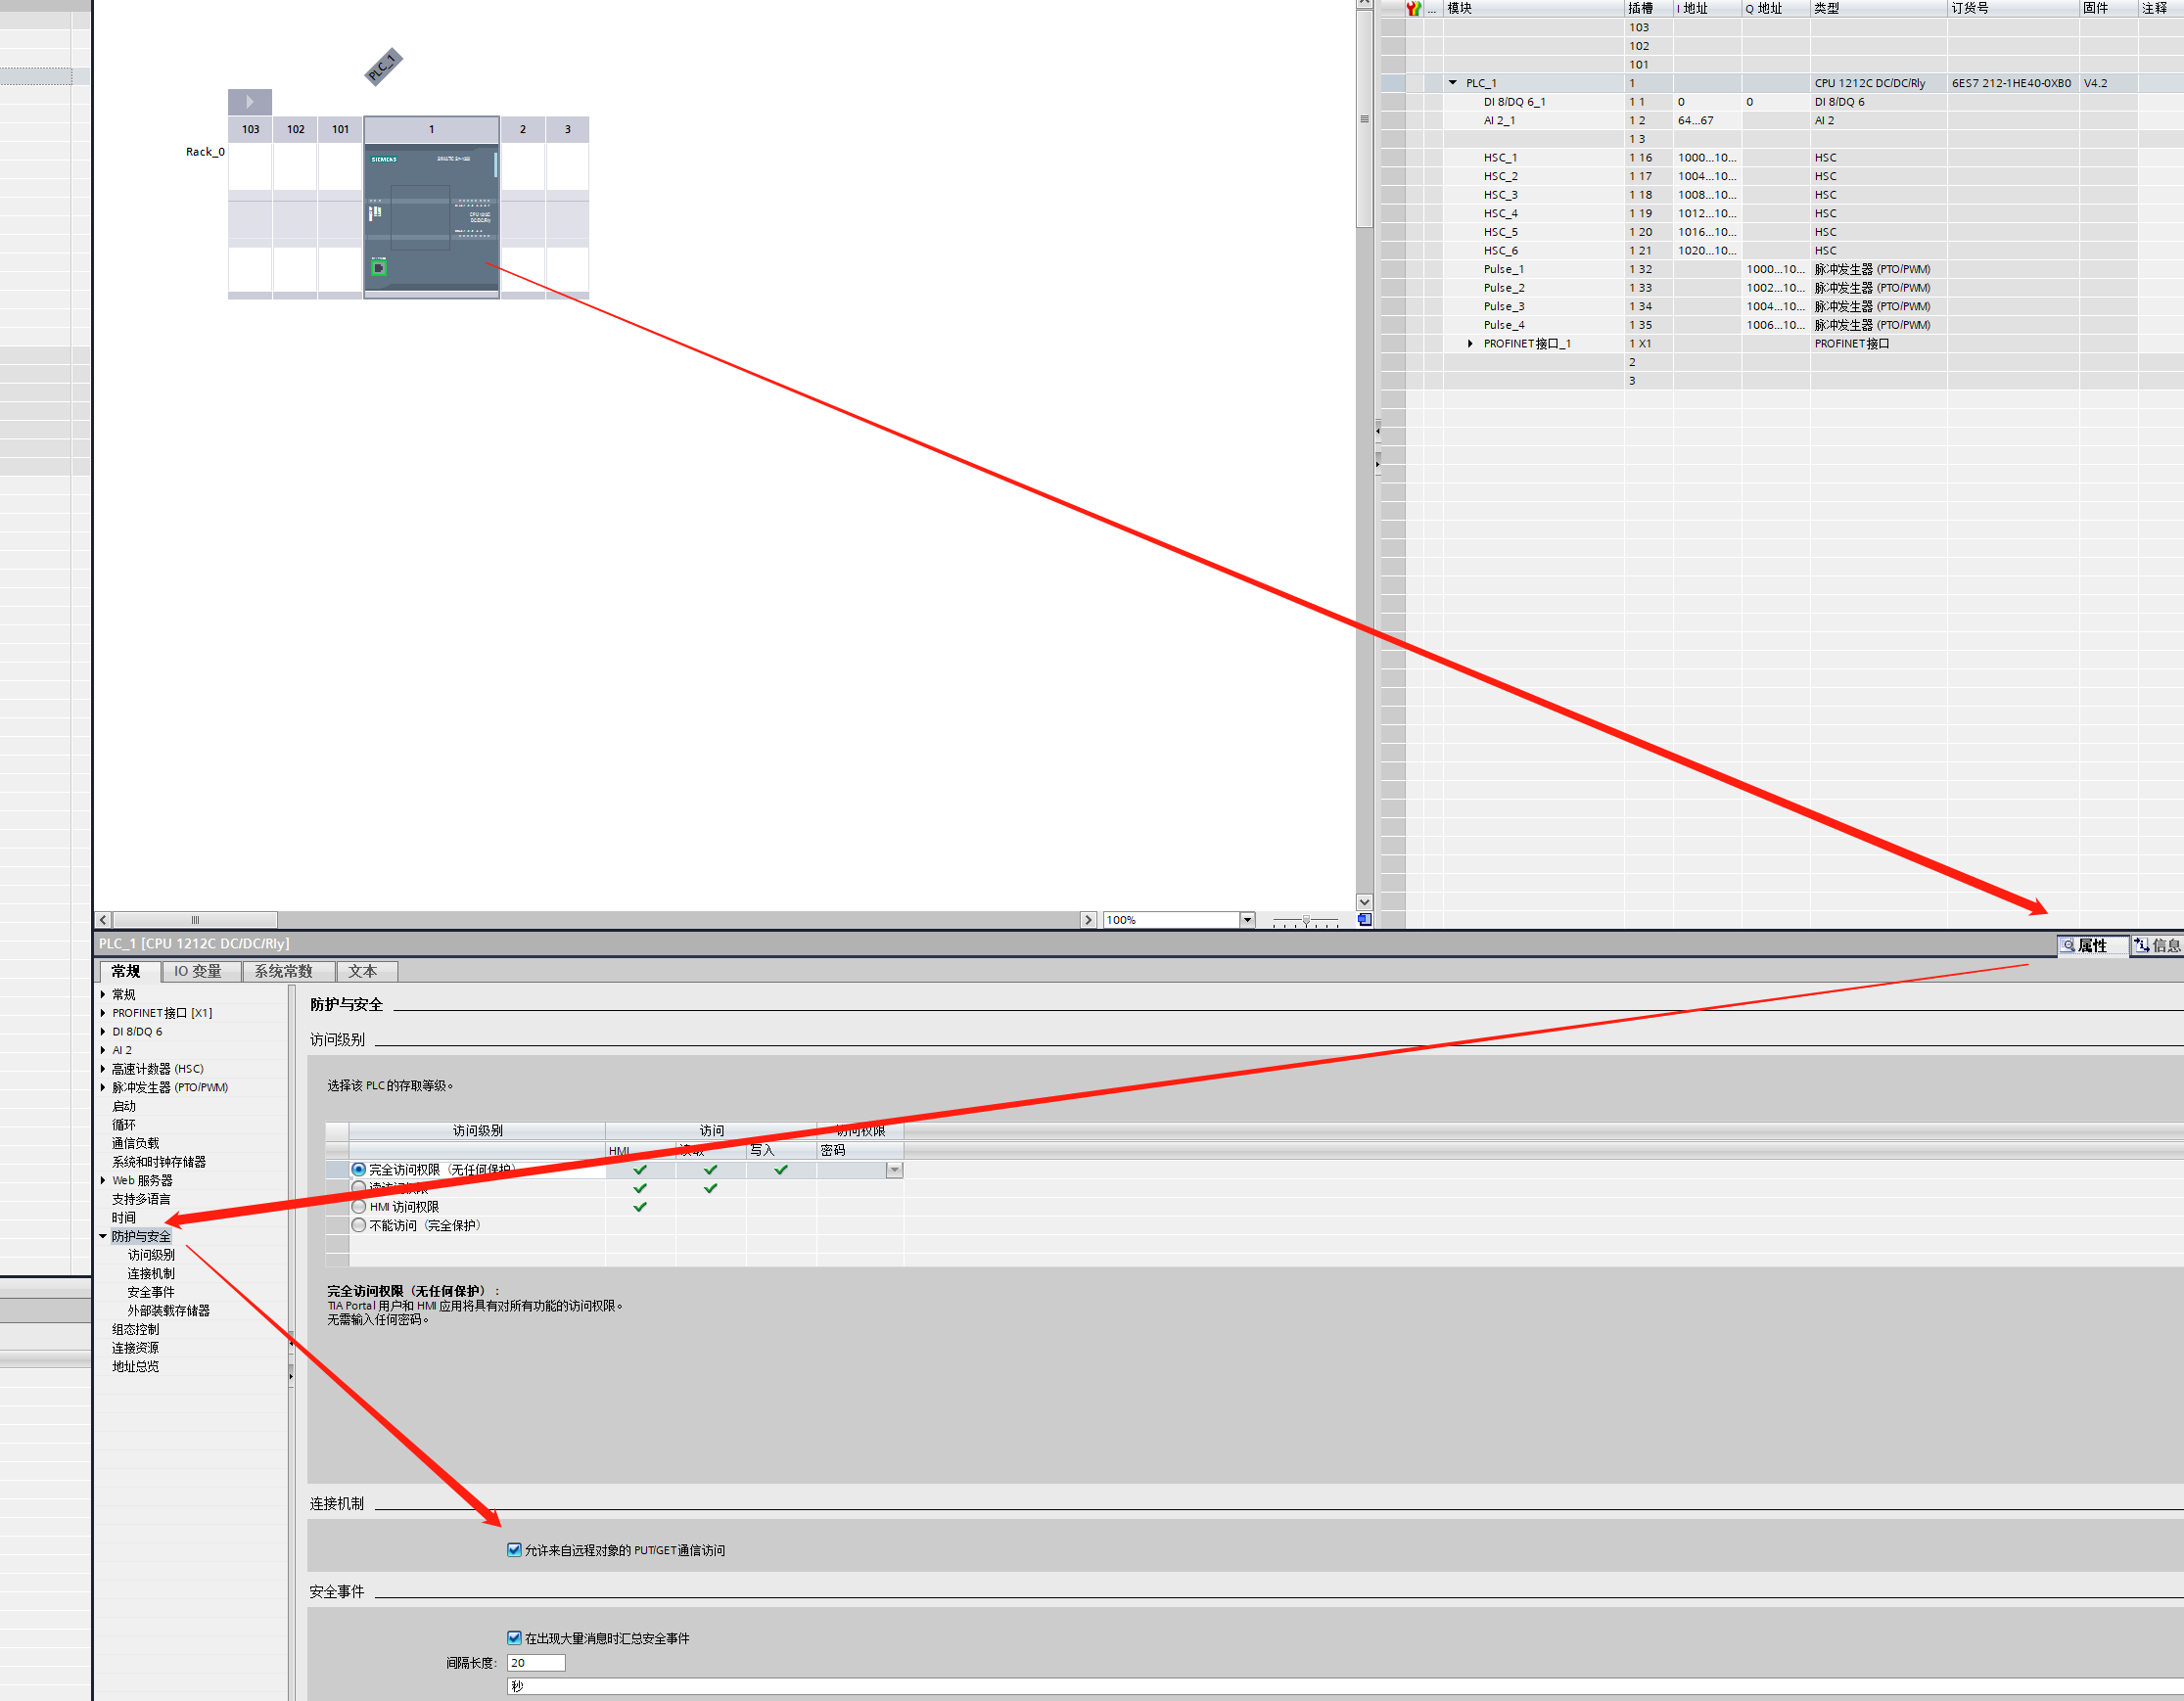Click the collapse-up arrow at the table's top-right
Image resolution: width=2184 pixels, height=1701 pixels.
(x=1363, y=3)
